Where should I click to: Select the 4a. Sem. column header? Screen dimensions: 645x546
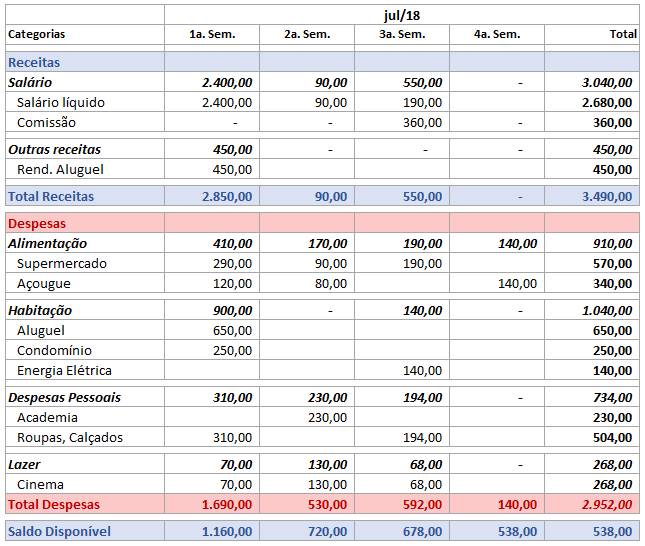pyautogui.click(x=497, y=34)
